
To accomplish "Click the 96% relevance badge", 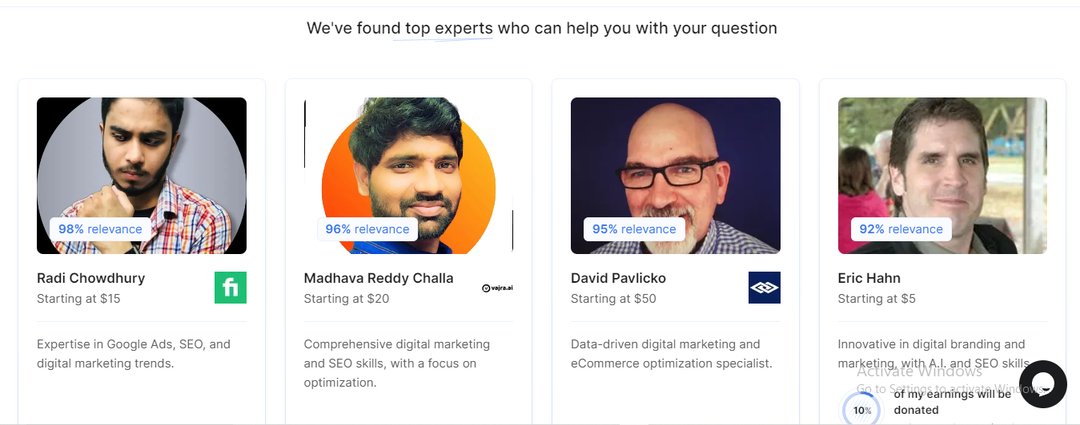I will click(367, 229).
